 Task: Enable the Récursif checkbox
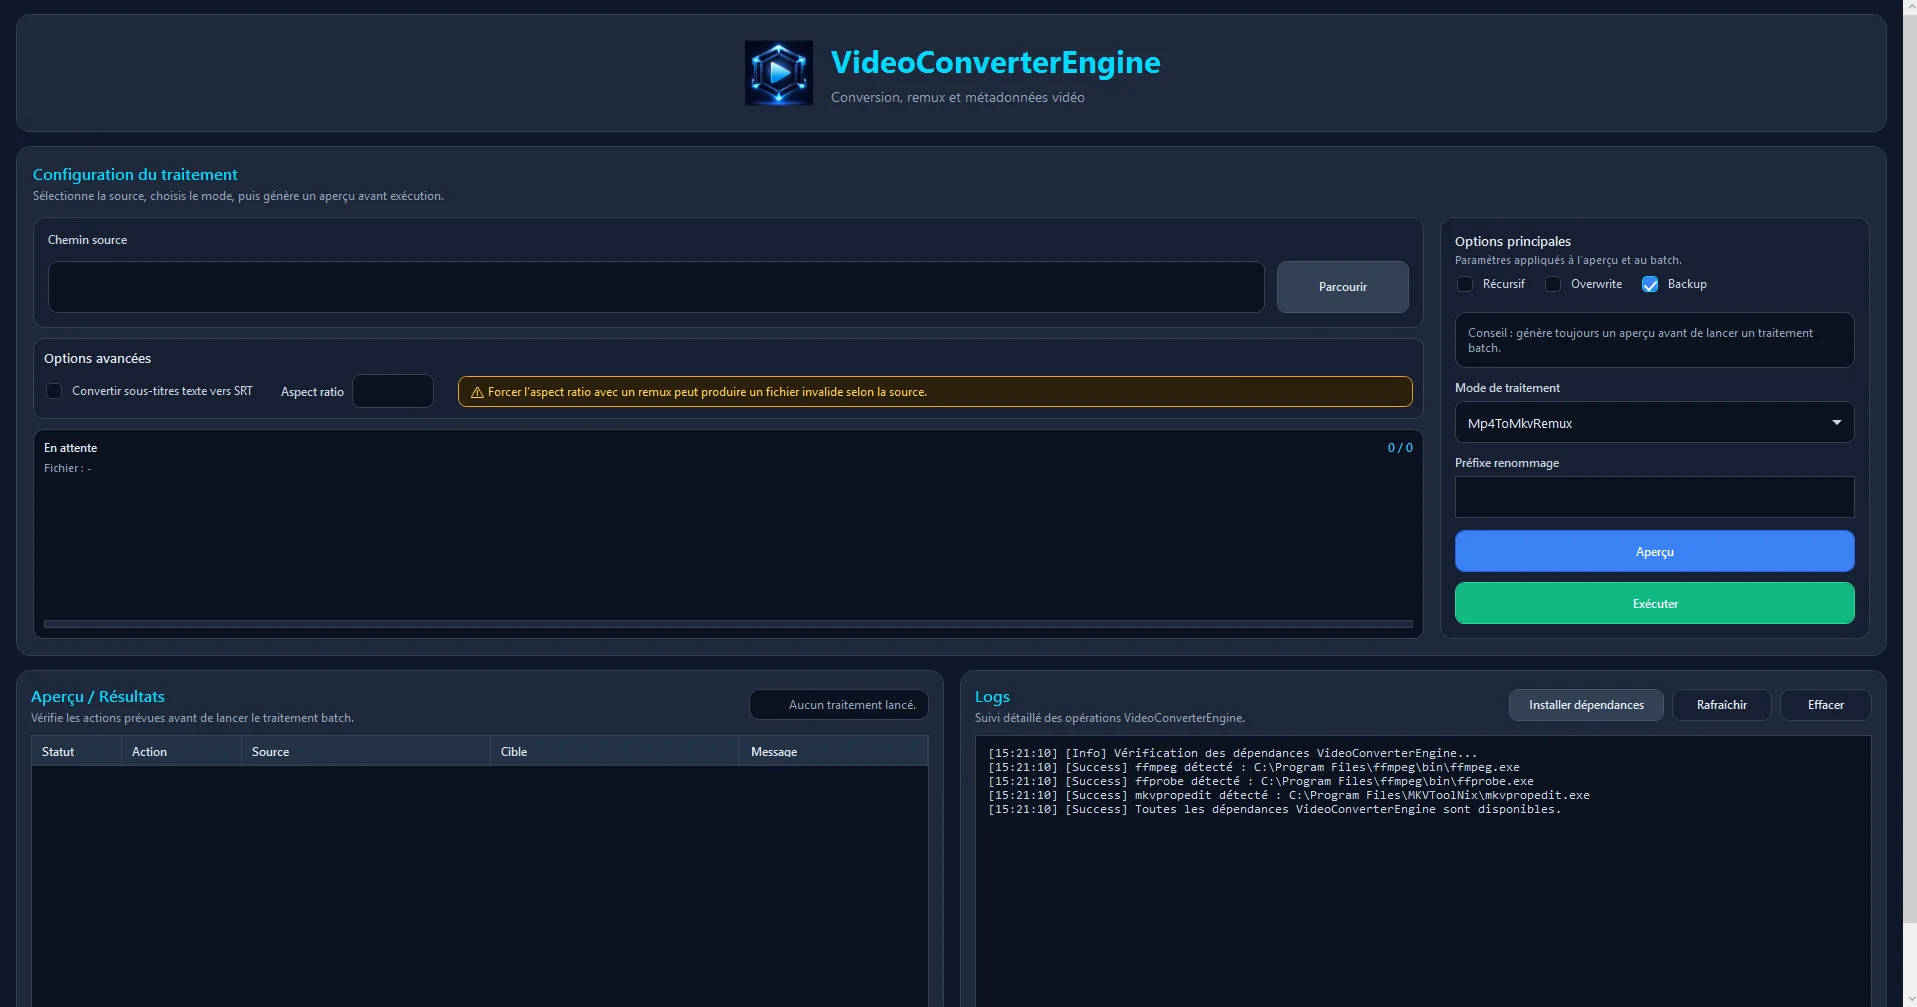click(x=1465, y=284)
